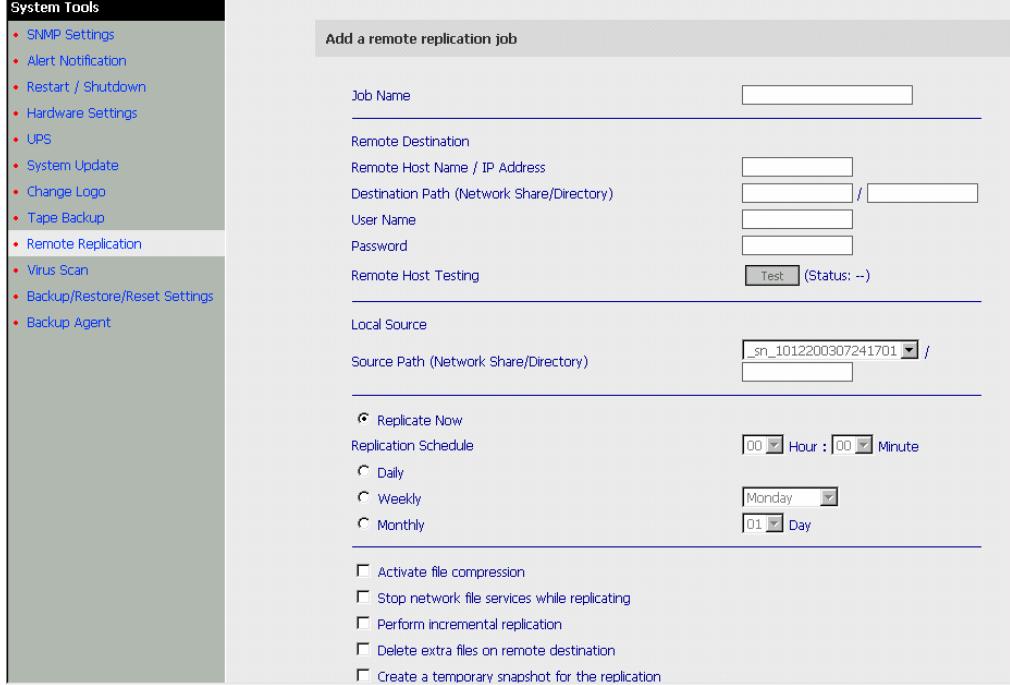Open Restart / Shutdown page
Image resolution: width=1010 pixels, height=685 pixels.
(x=86, y=87)
